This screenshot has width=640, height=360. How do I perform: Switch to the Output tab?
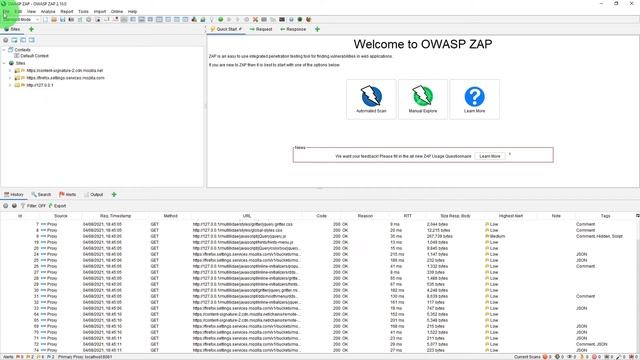point(93,195)
